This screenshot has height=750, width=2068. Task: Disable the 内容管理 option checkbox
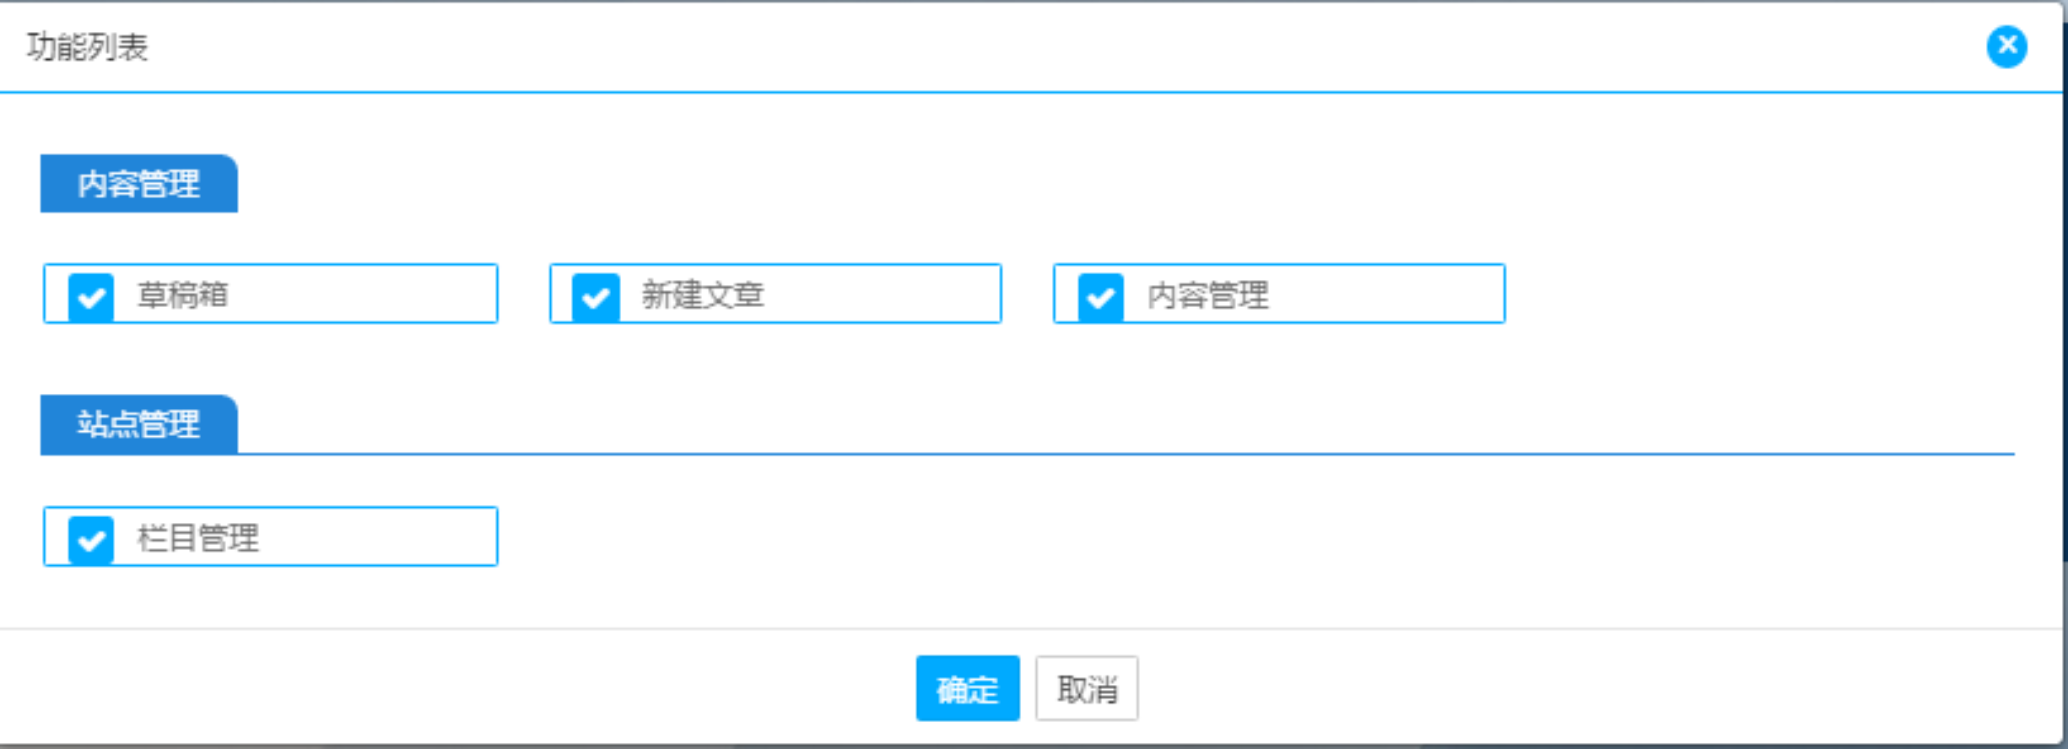(x=1100, y=296)
